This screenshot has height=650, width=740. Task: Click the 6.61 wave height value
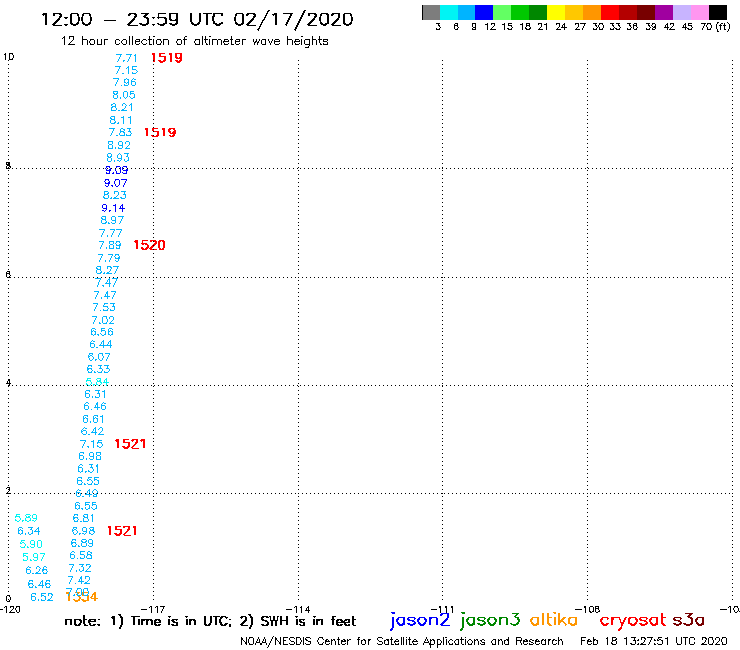point(93,419)
